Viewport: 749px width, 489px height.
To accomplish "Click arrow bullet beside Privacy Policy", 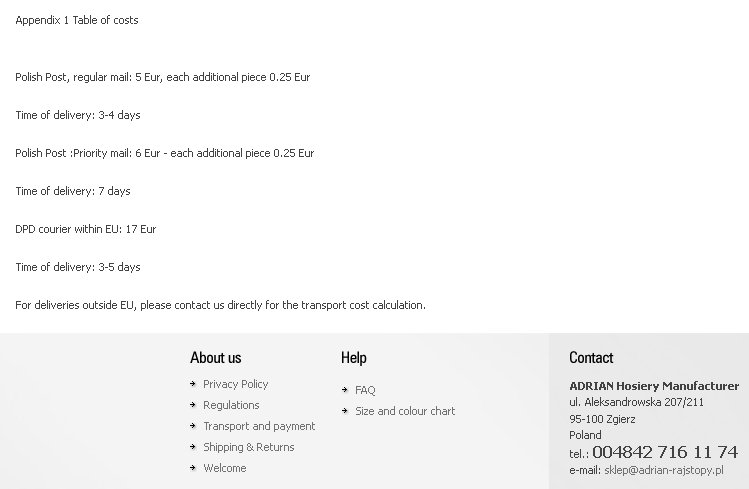I will (x=193, y=383).
